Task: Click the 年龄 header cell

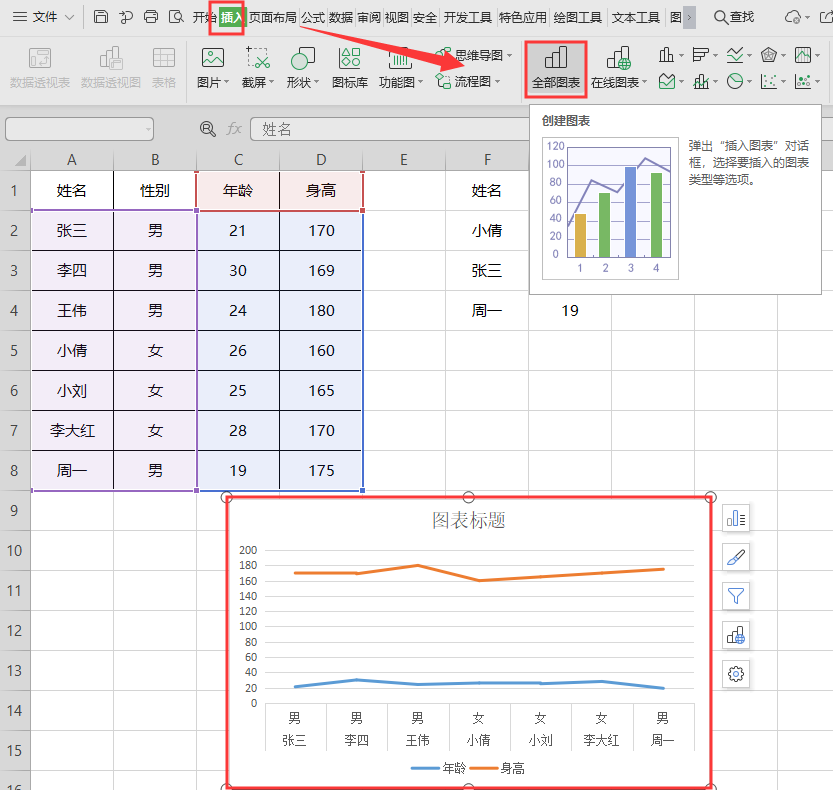Action: (238, 190)
